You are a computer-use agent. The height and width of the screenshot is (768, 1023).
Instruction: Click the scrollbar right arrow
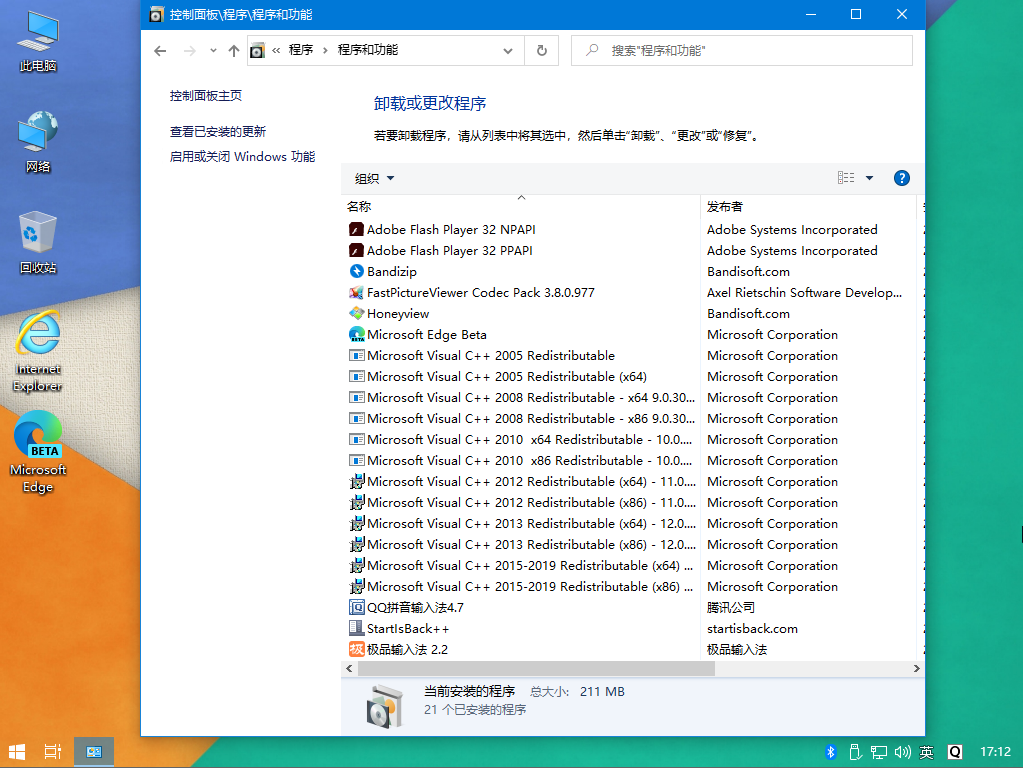pyautogui.click(x=916, y=669)
